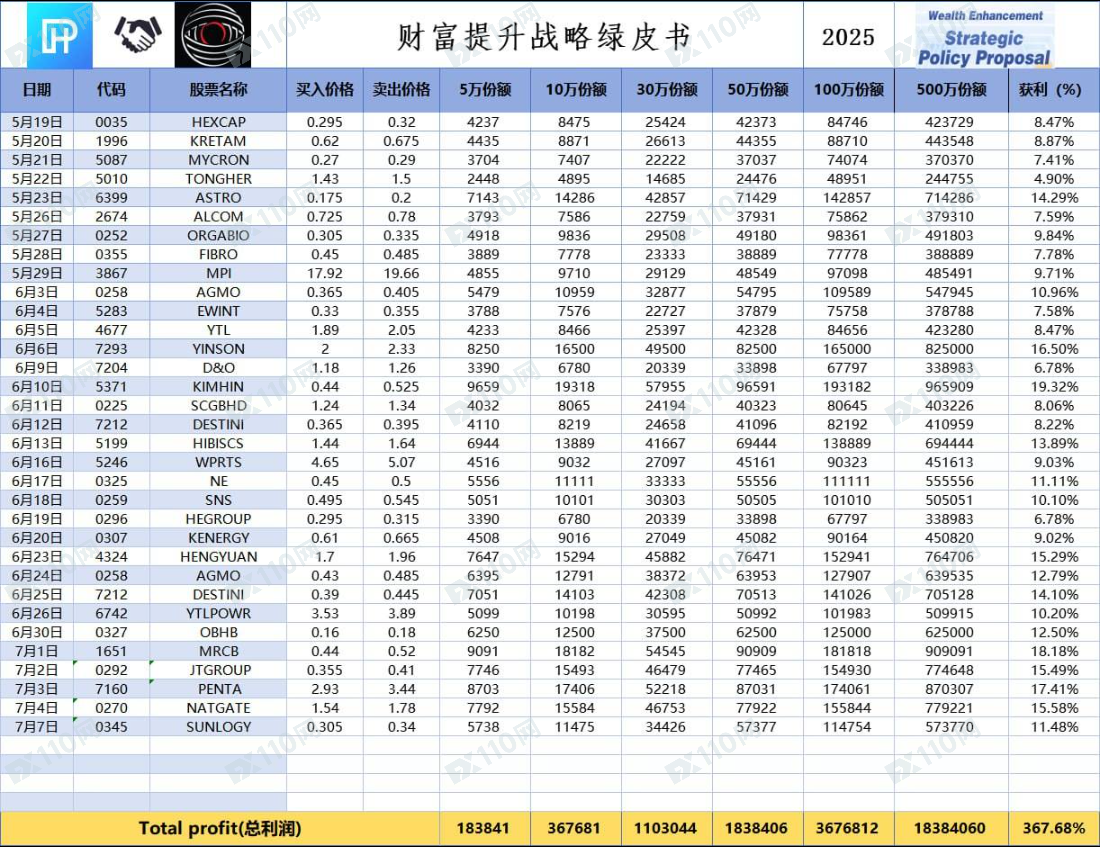Select the 代码 column header

pos(111,90)
